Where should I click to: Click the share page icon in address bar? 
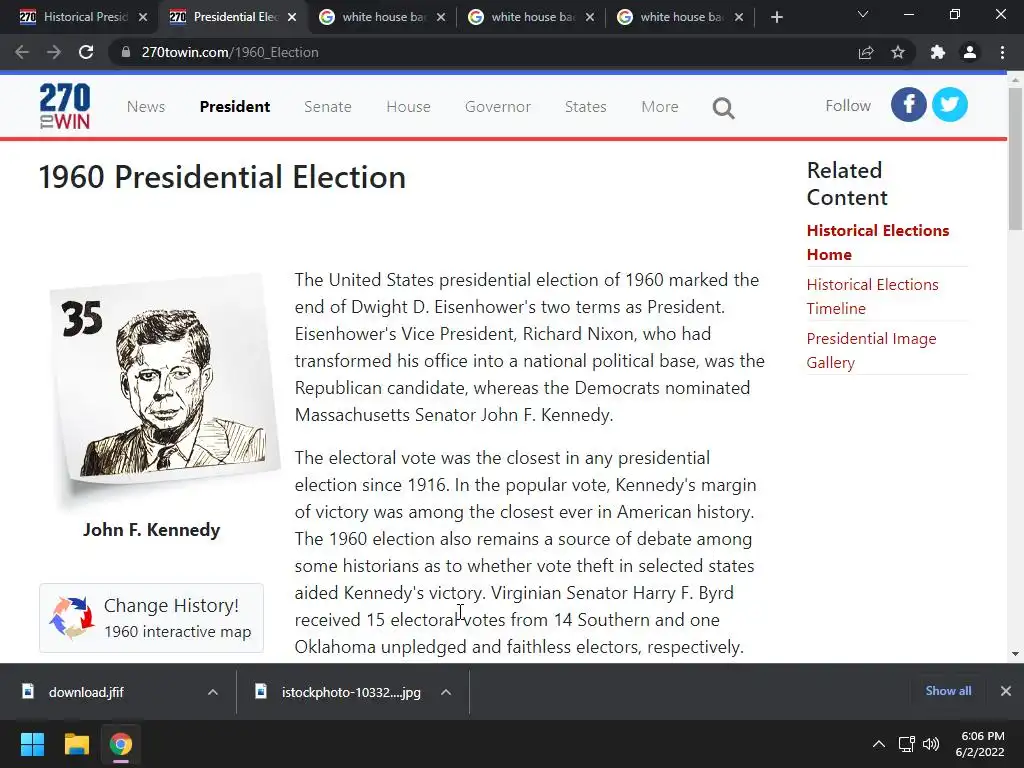[865, 52]
